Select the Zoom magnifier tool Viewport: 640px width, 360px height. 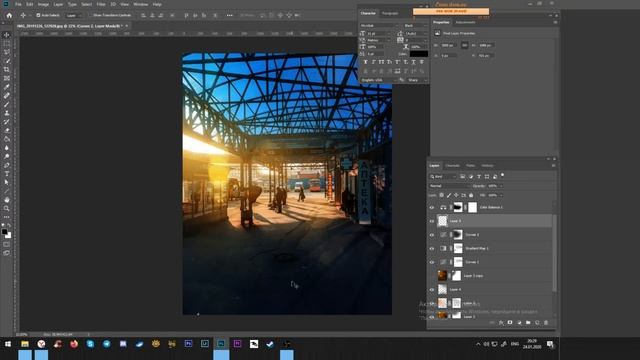[7, 208]
